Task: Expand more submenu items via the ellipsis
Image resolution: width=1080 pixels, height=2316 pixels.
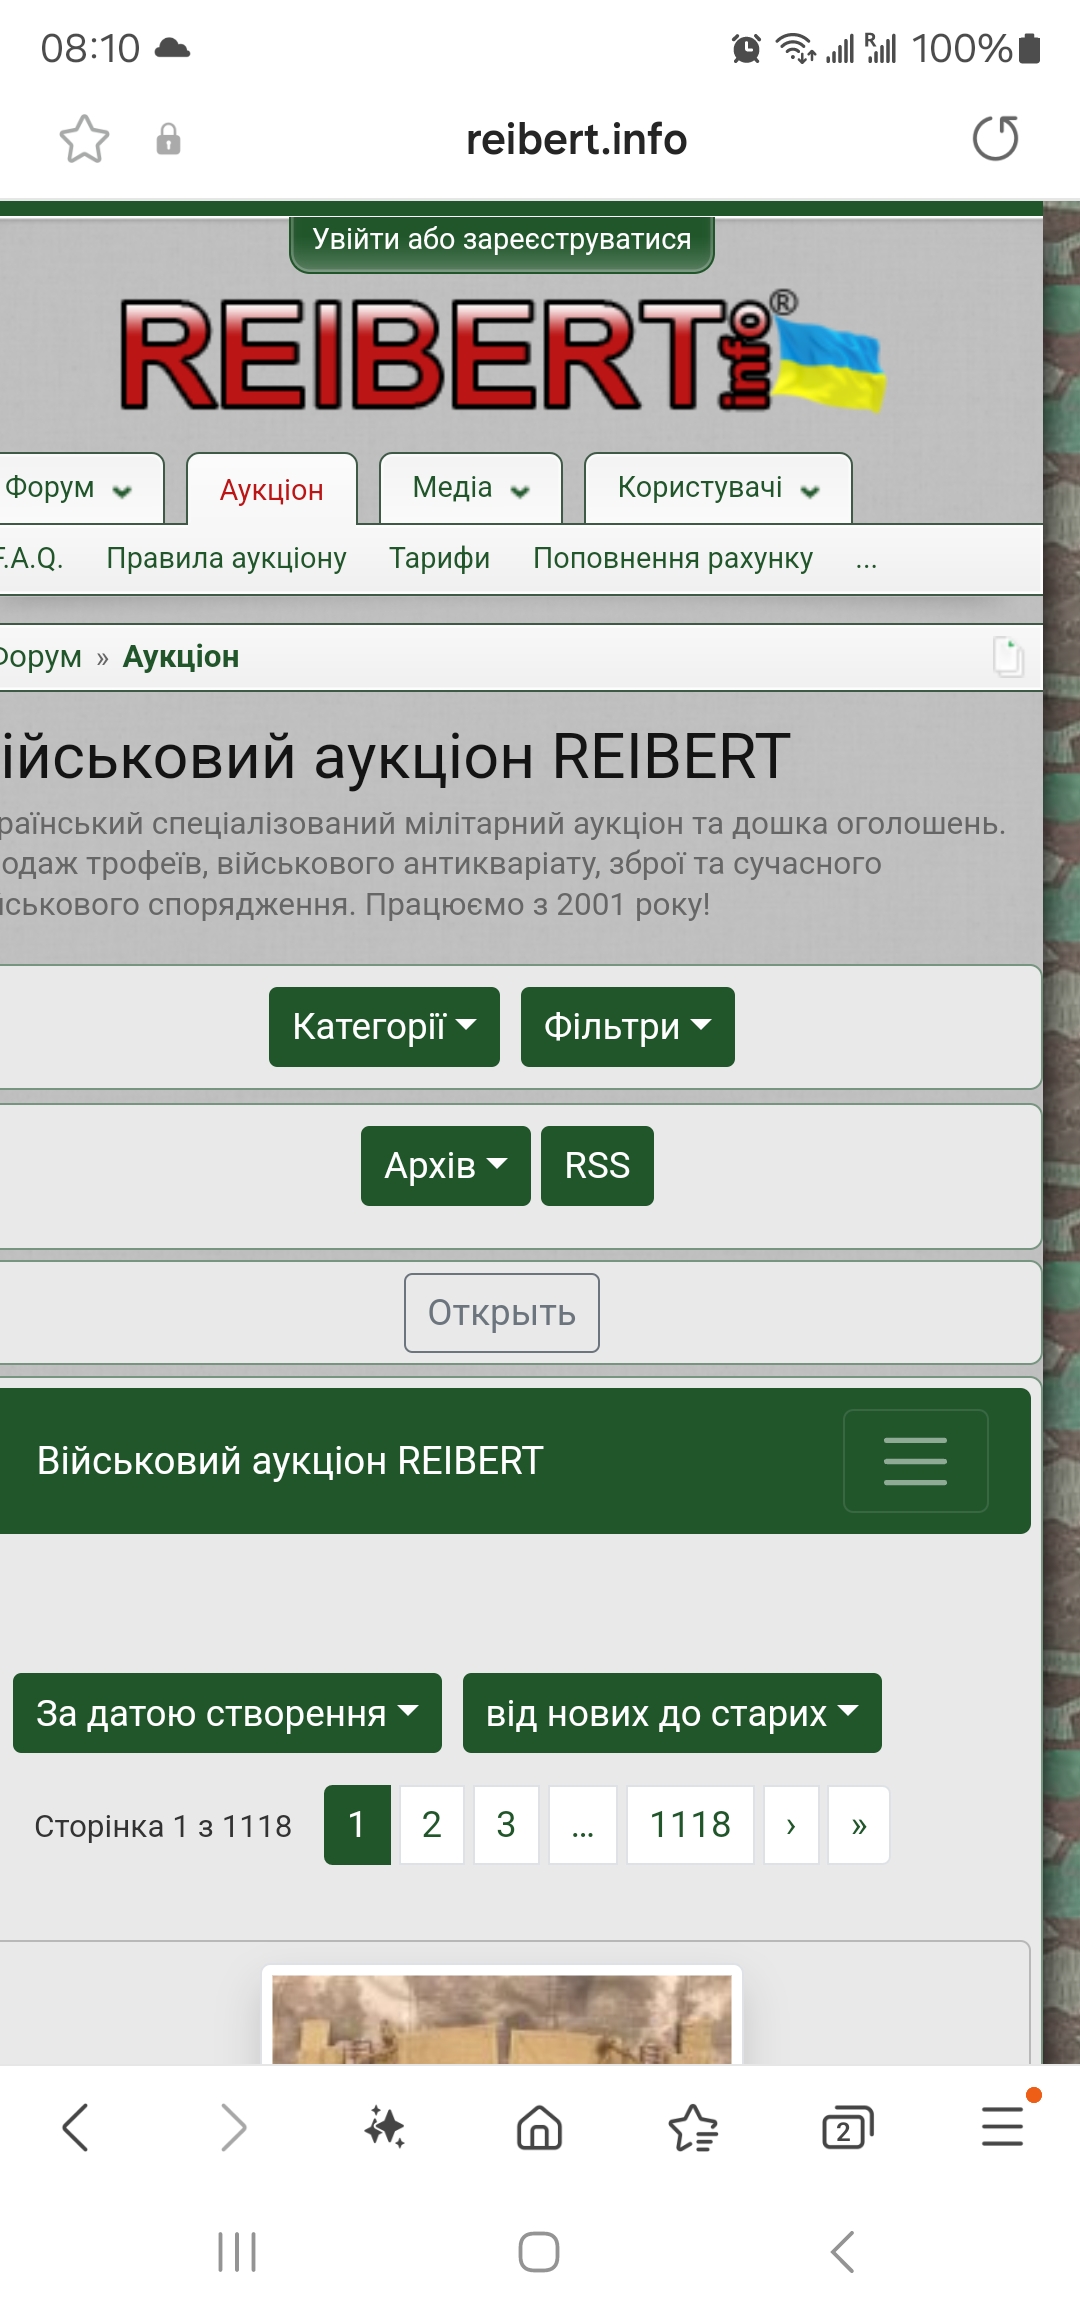Action: coord(866,559)
